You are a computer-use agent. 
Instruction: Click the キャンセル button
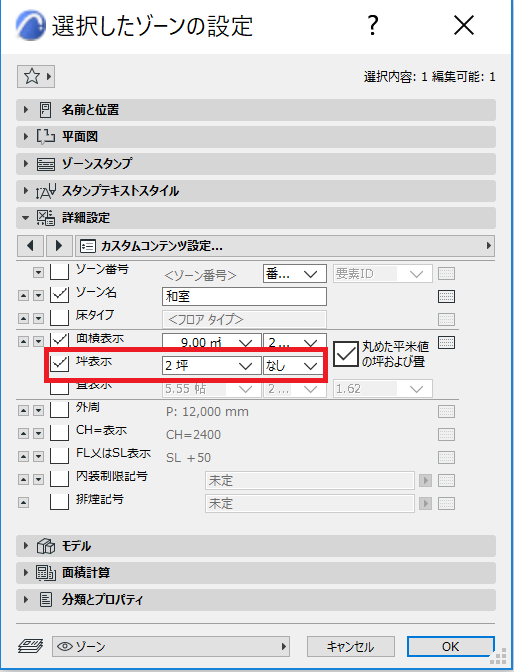[x=351, y=646]
